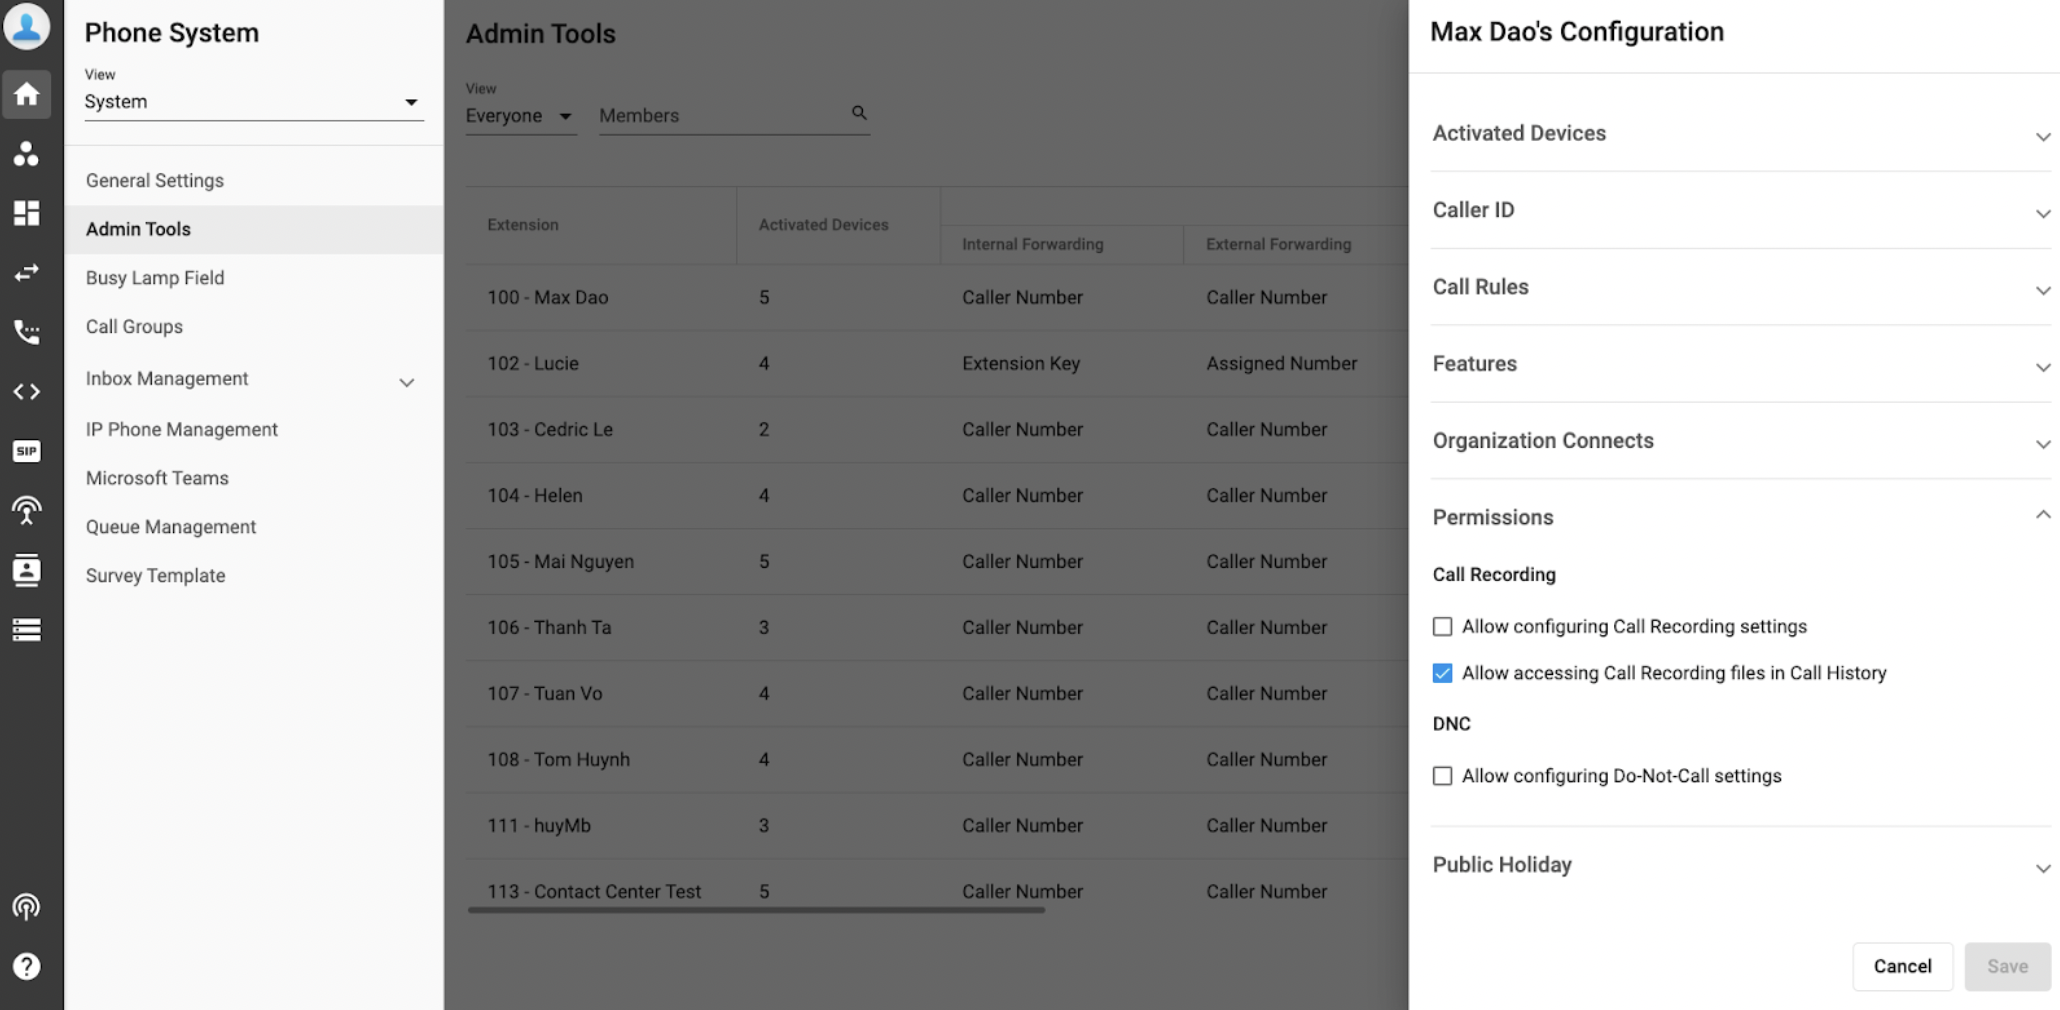Expand the Organization Connects section
Viewport: 2060px width, 1010px height.
pos(1741,441)
